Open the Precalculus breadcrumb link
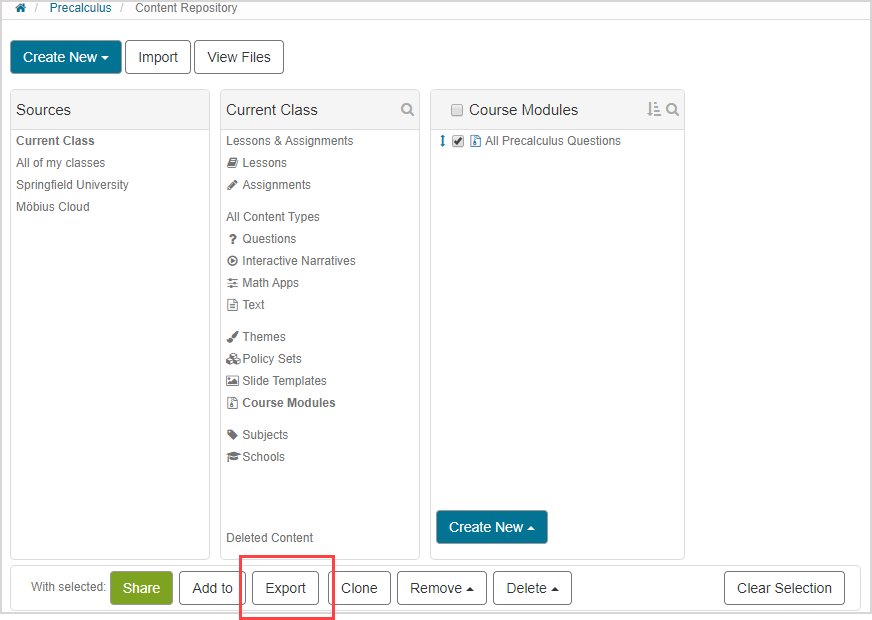The height and width of the screenshot is (620, 872). pos(80,8)
